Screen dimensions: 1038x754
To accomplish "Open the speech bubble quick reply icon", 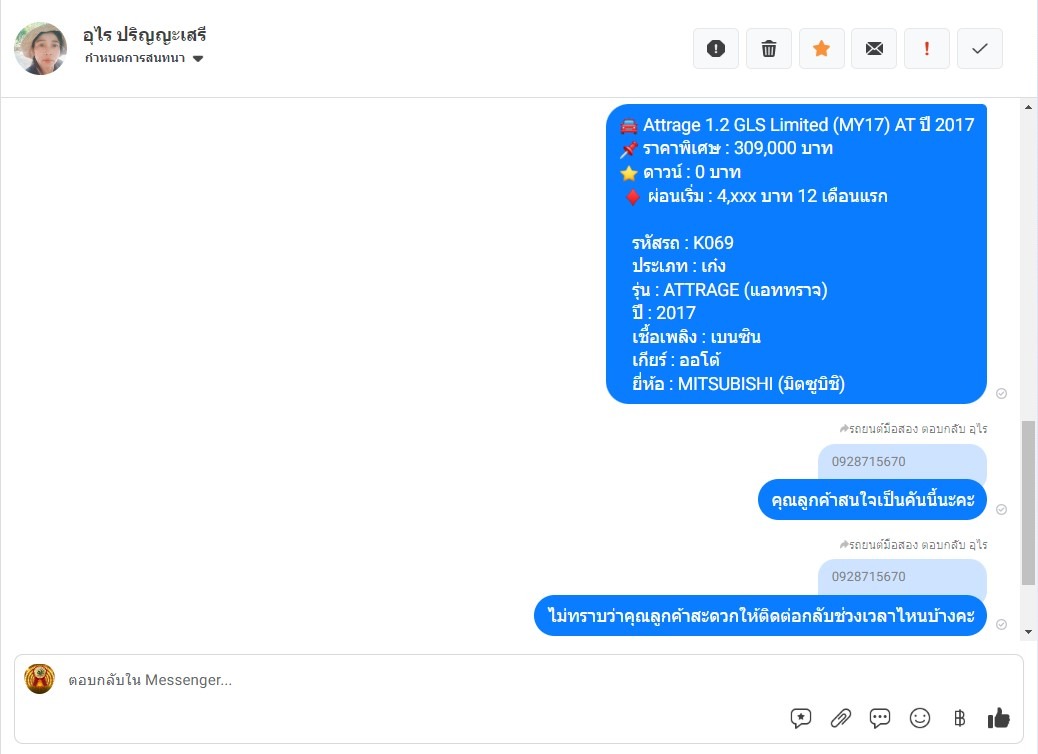I will [880, 718].
